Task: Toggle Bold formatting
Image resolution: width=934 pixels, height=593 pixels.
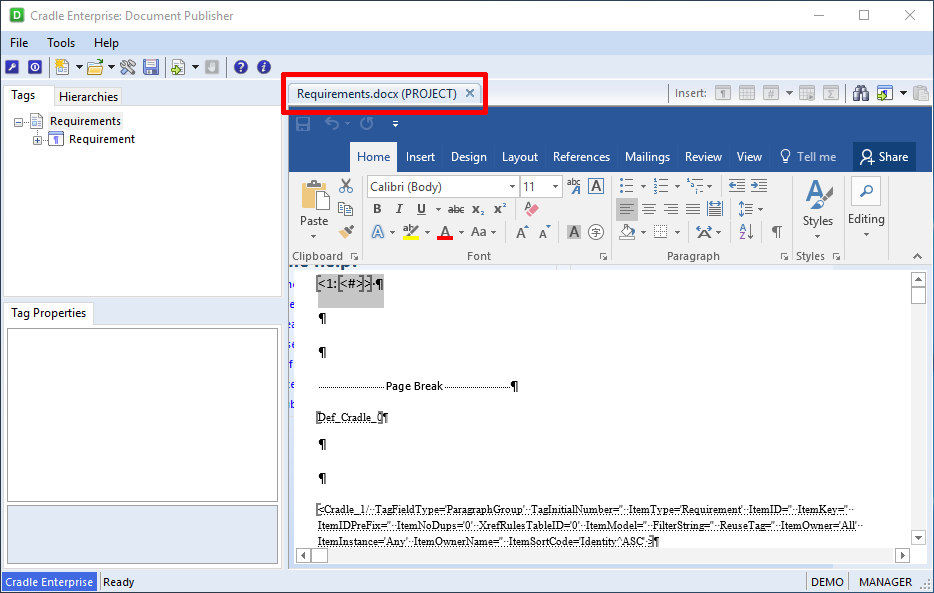Action: [x=377, y=209]
